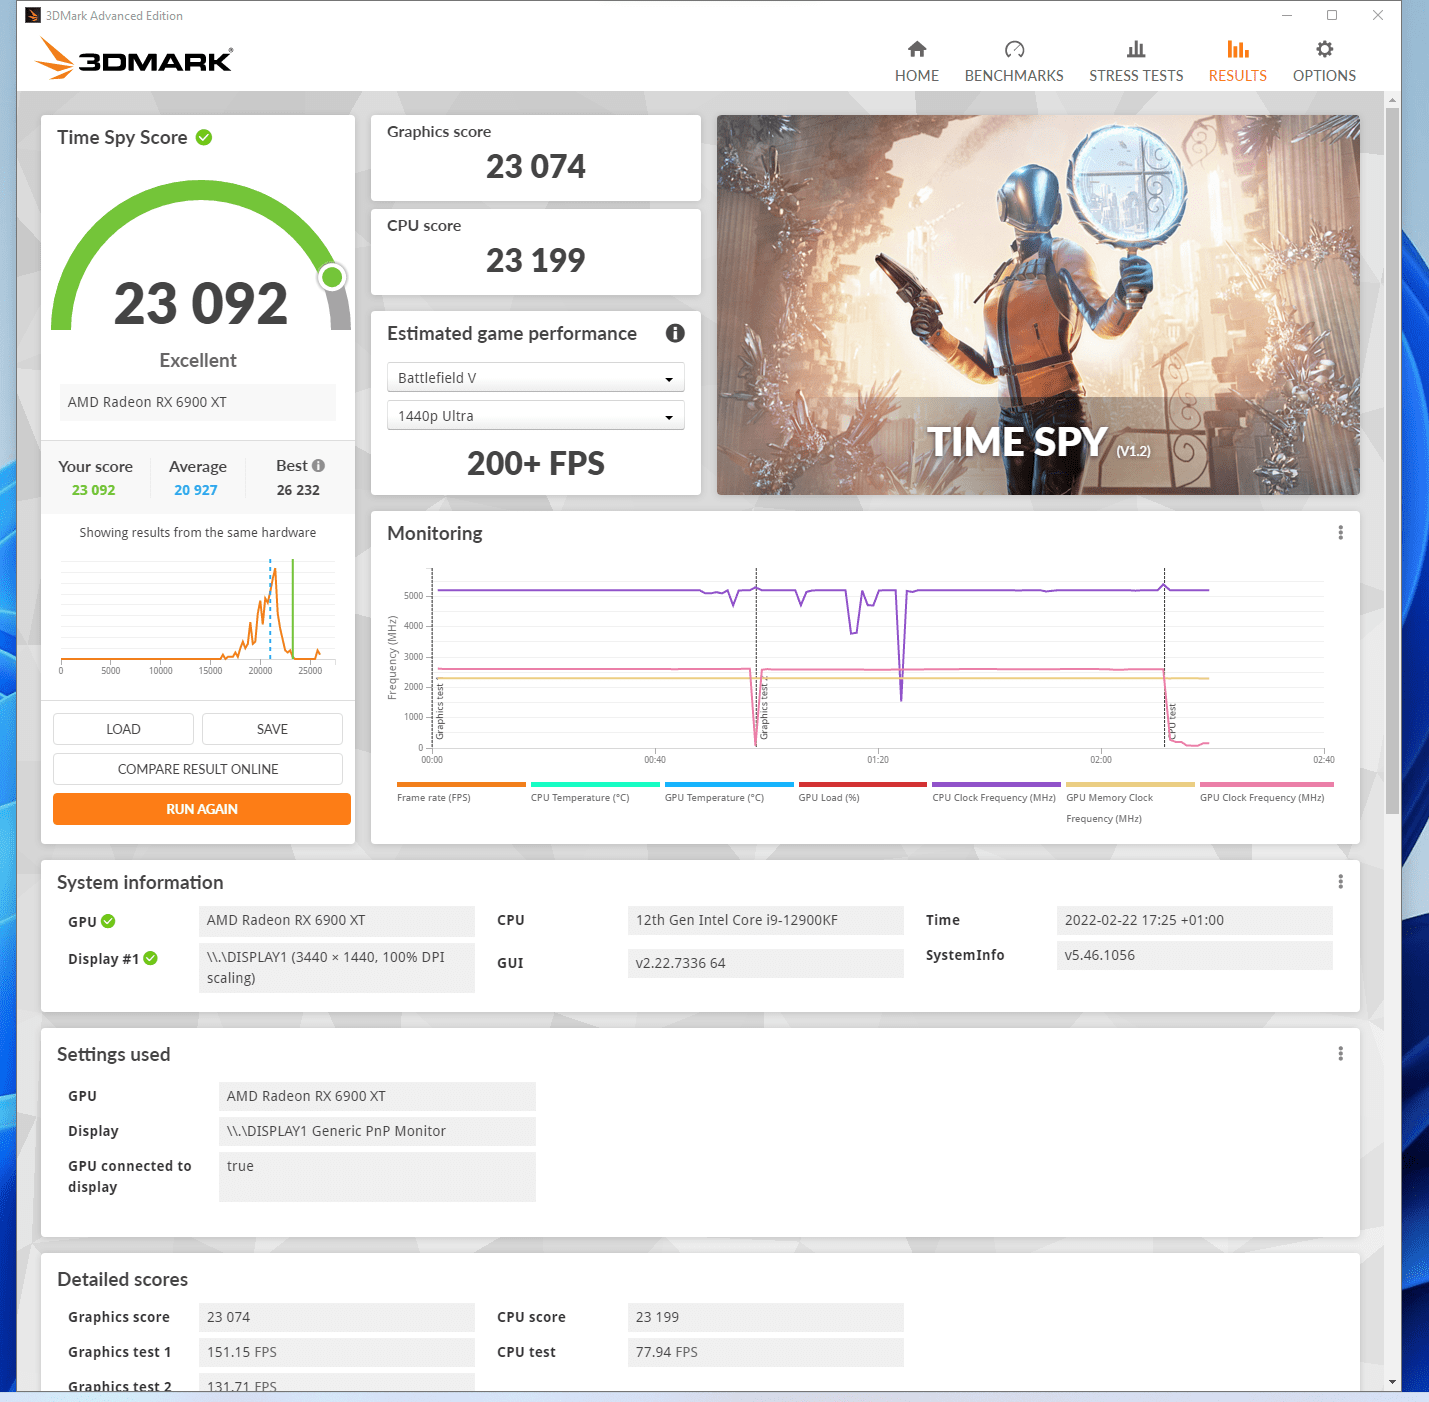Click the scrollbar up arrow
This screenshot has height=1402, width=1429.
1392,100
